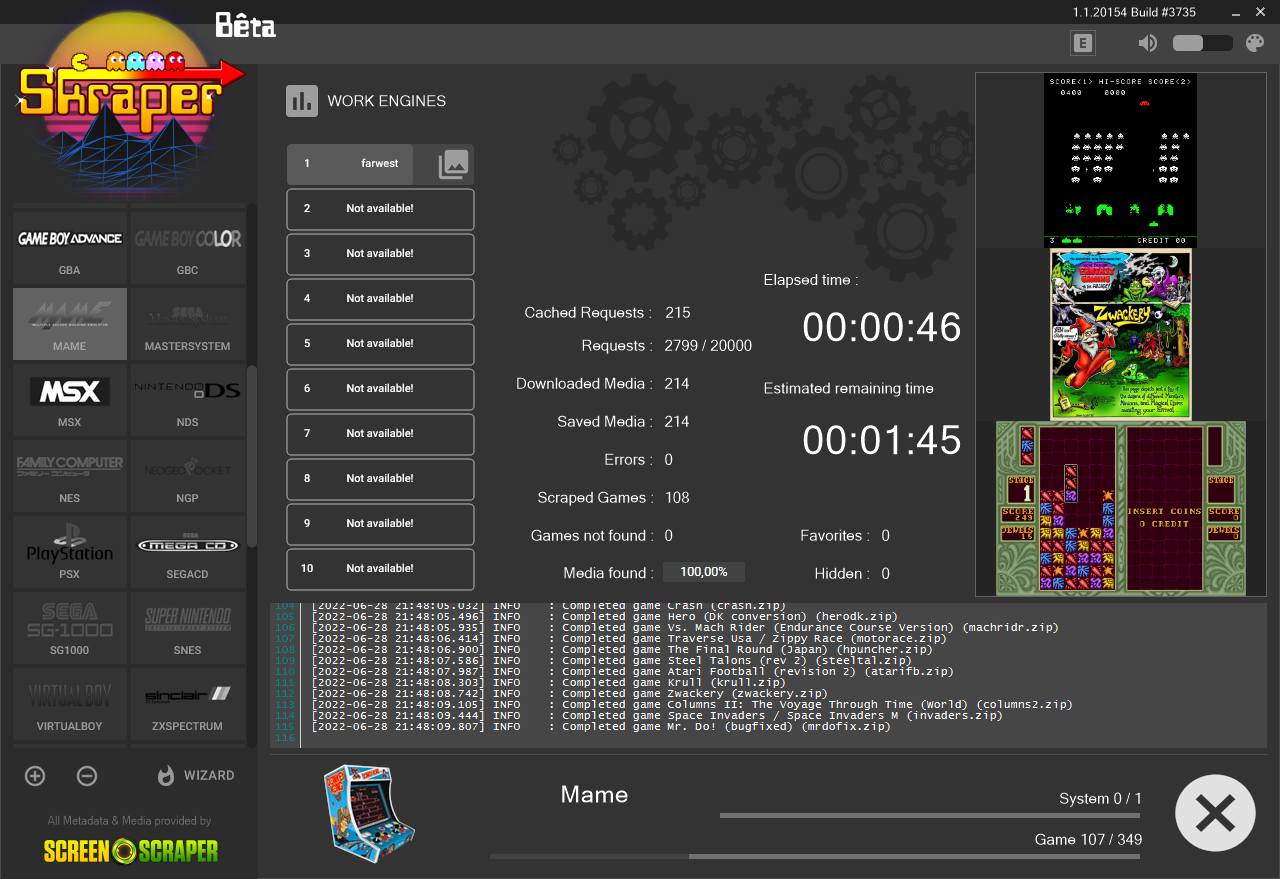Click work engine 9 Not available
This screenshot has height=879, width=1280.
tap(380, 524)
